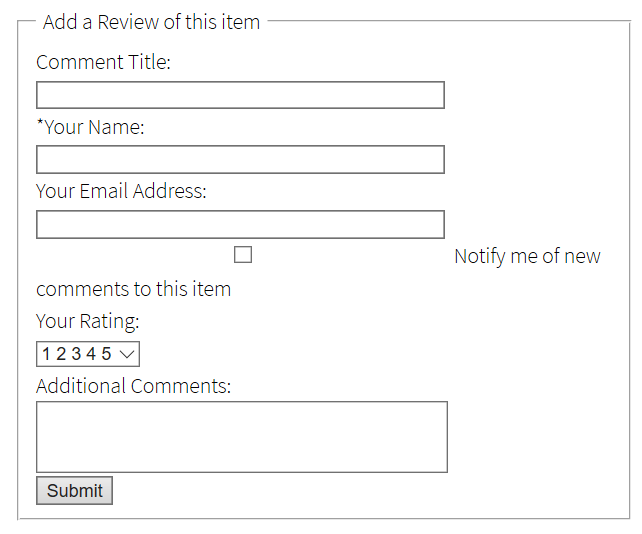
Task: Click the Your Email Address field
Action: (x=240, y=225)
